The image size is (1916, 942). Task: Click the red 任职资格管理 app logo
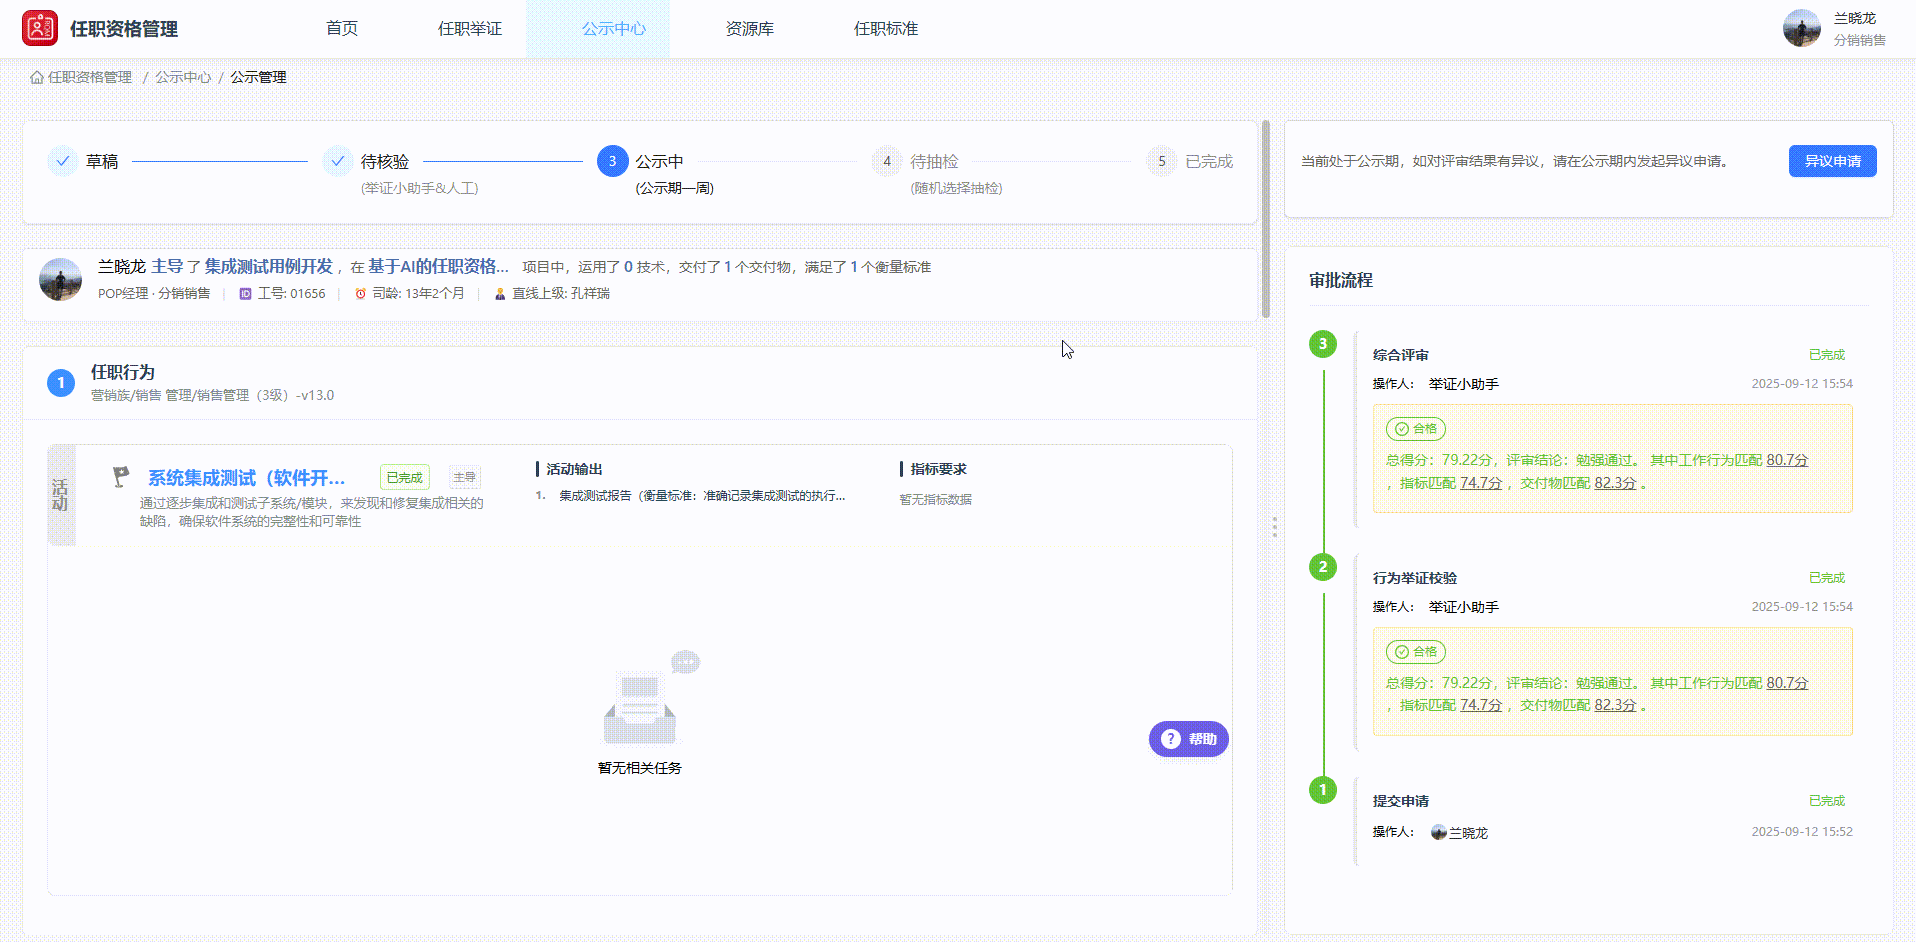tap(40, 29)
